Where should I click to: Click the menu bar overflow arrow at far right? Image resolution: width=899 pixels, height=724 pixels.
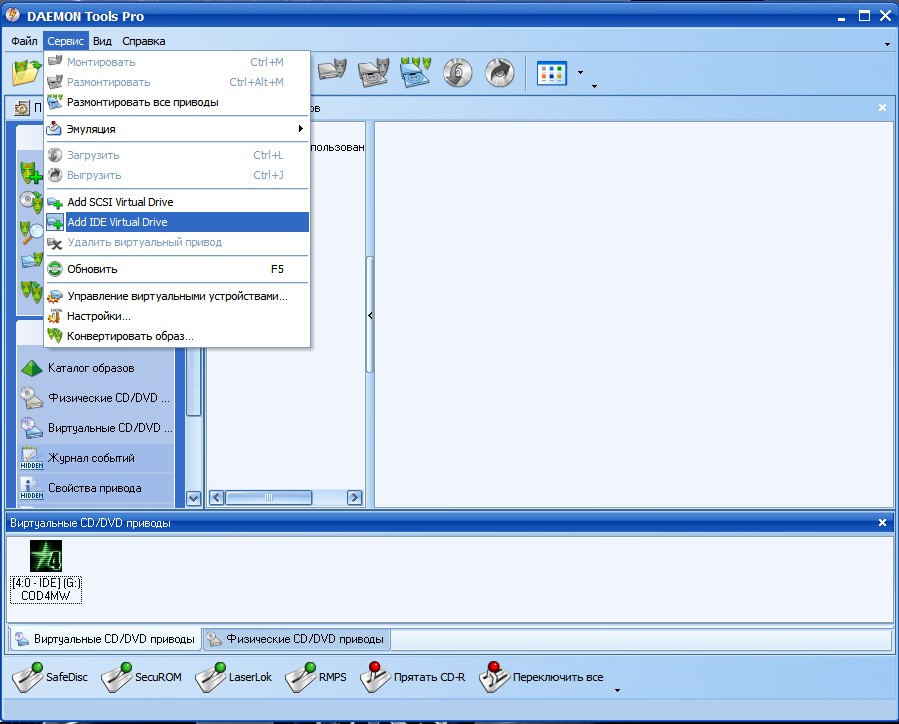click(887, 44)
